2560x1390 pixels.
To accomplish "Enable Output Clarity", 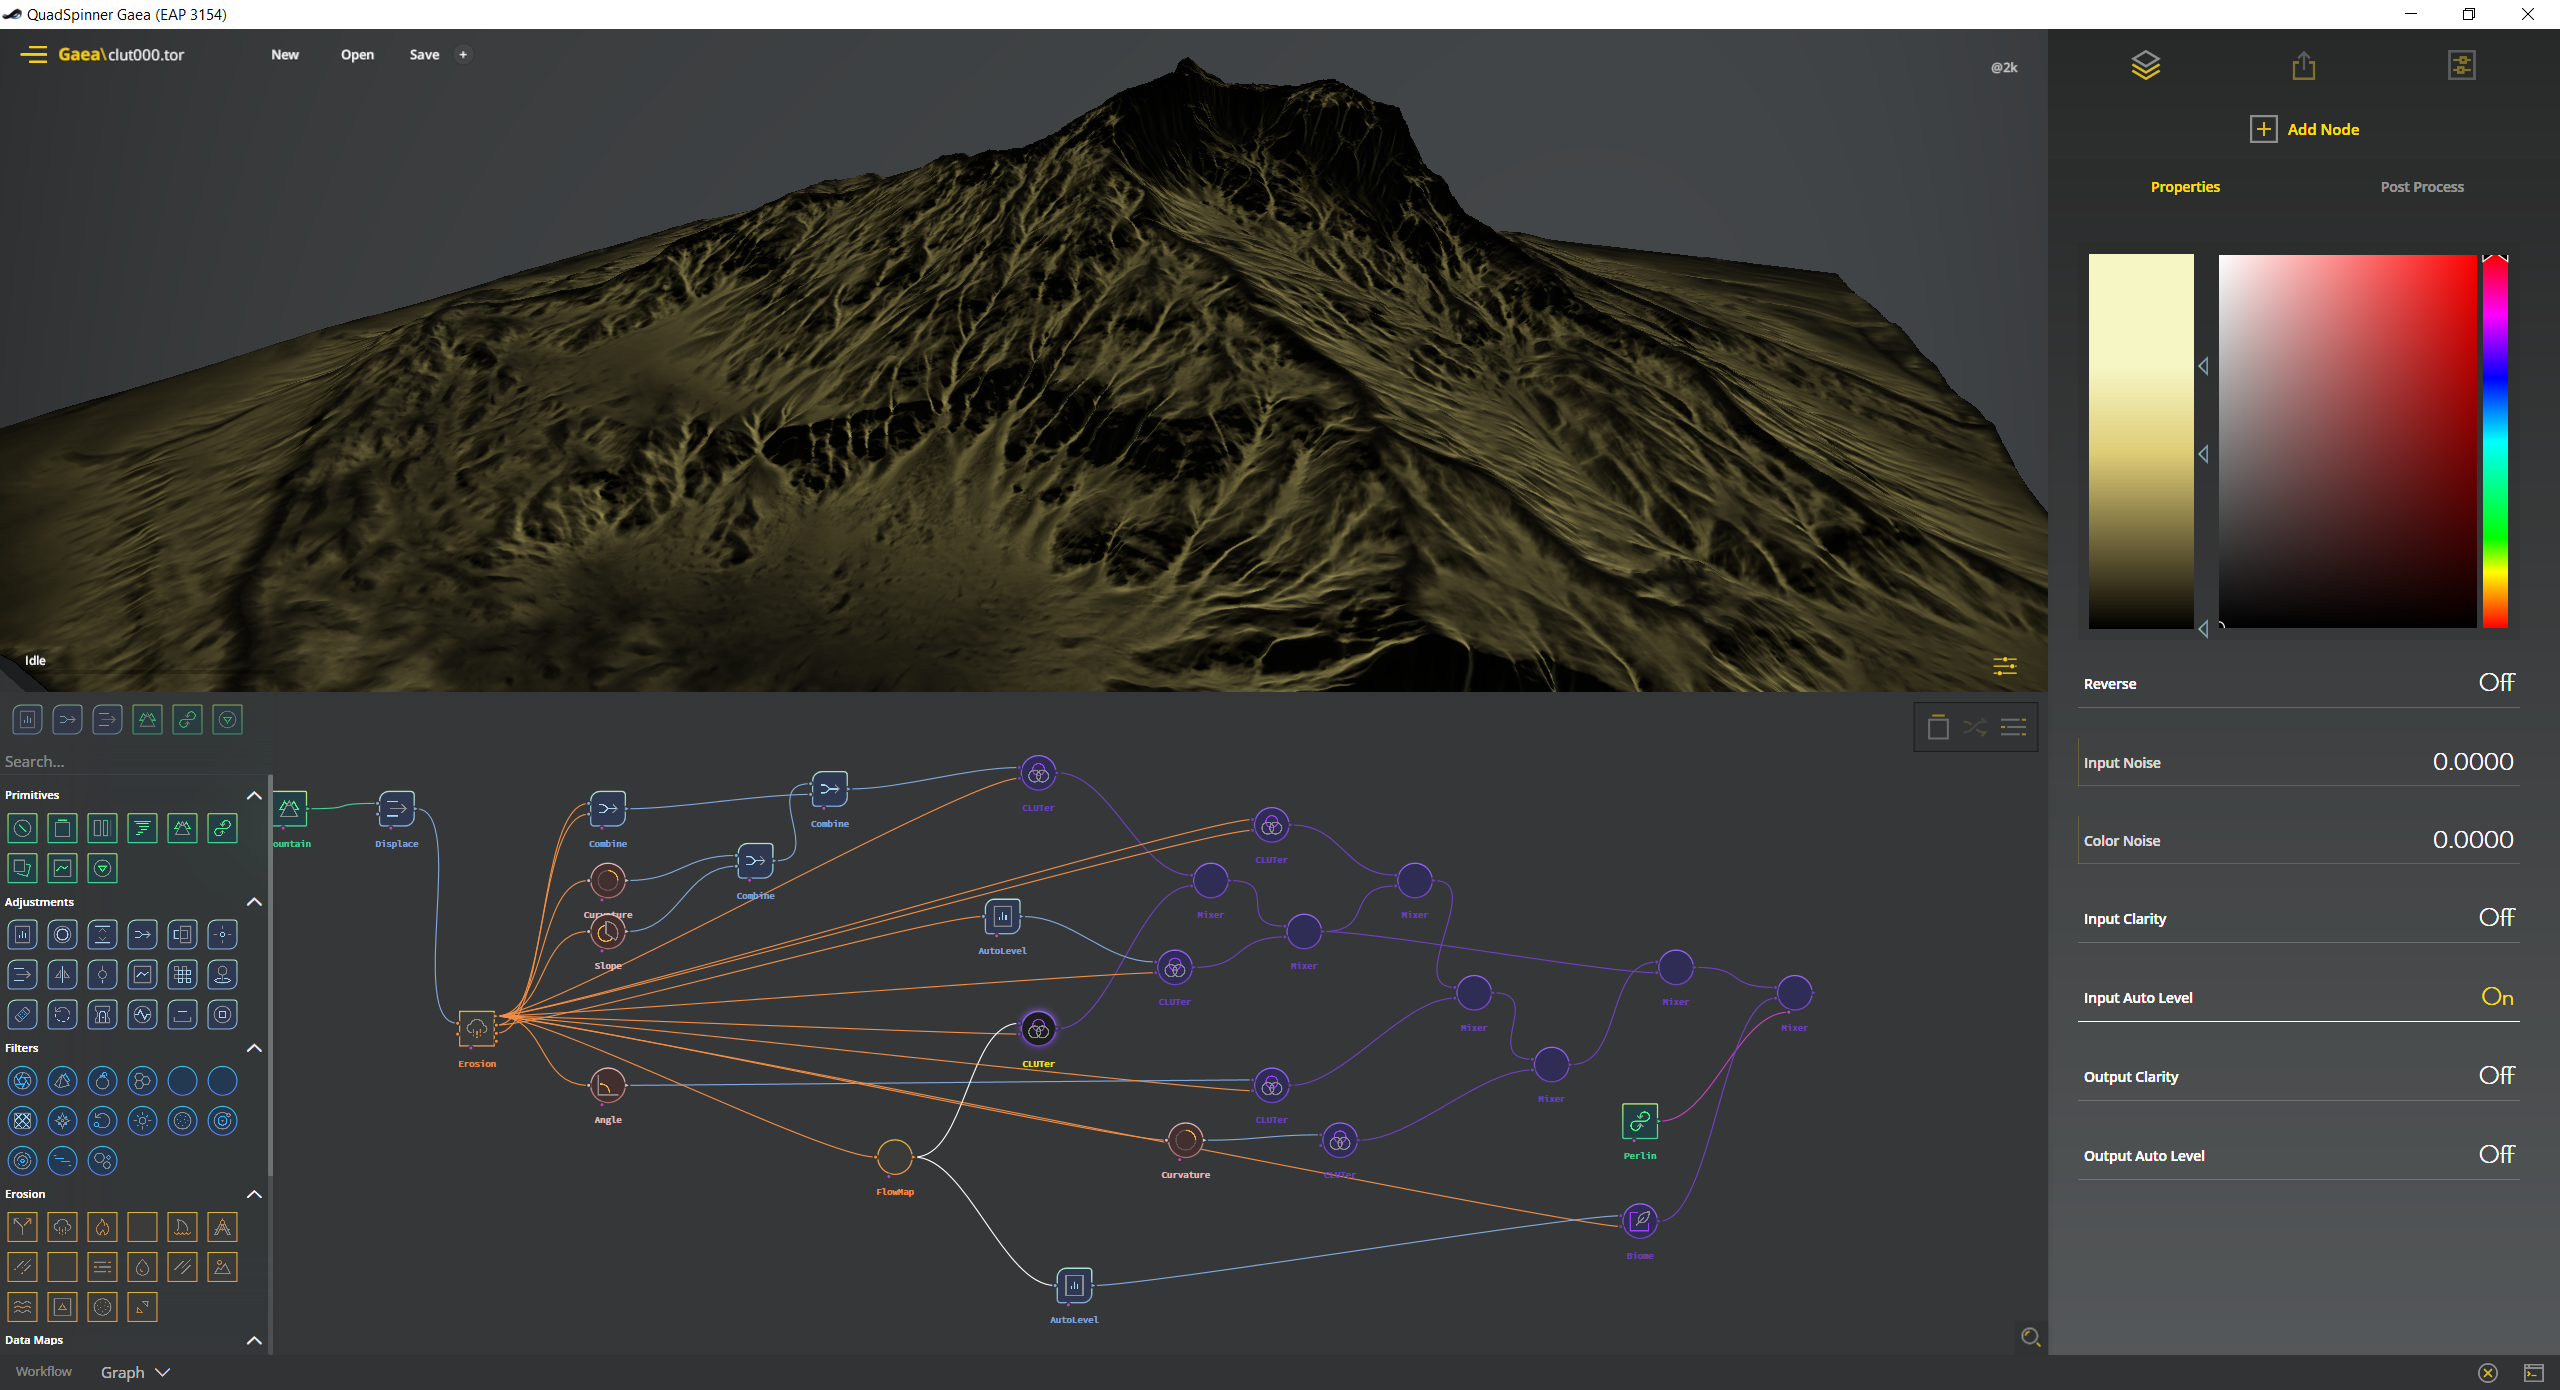I will 2497,1076.
